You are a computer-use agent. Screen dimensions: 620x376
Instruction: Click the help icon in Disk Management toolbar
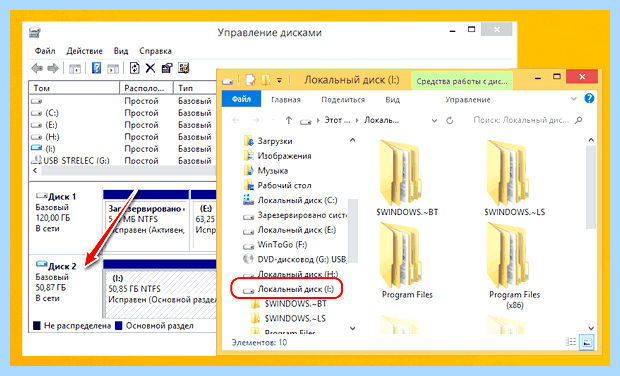[x=96, y=68]
